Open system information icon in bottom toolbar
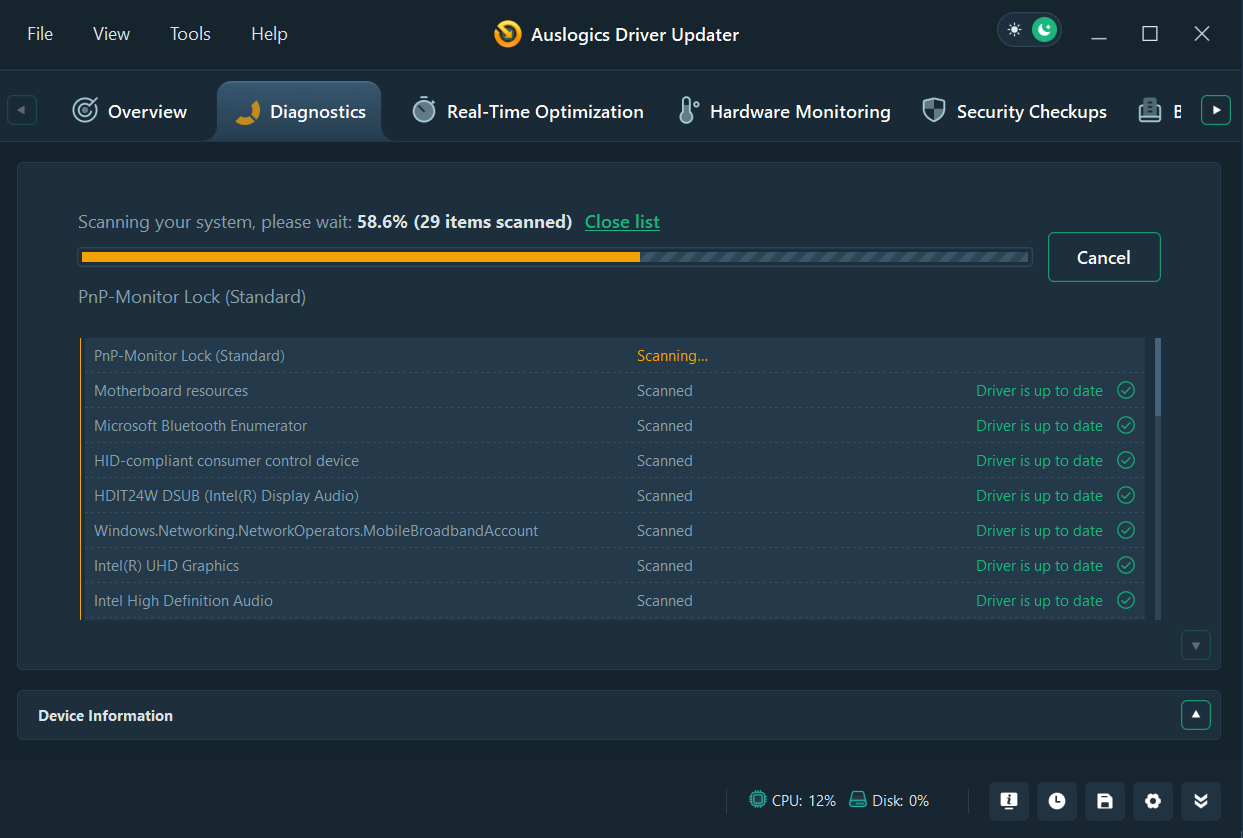 [1009, 801]
